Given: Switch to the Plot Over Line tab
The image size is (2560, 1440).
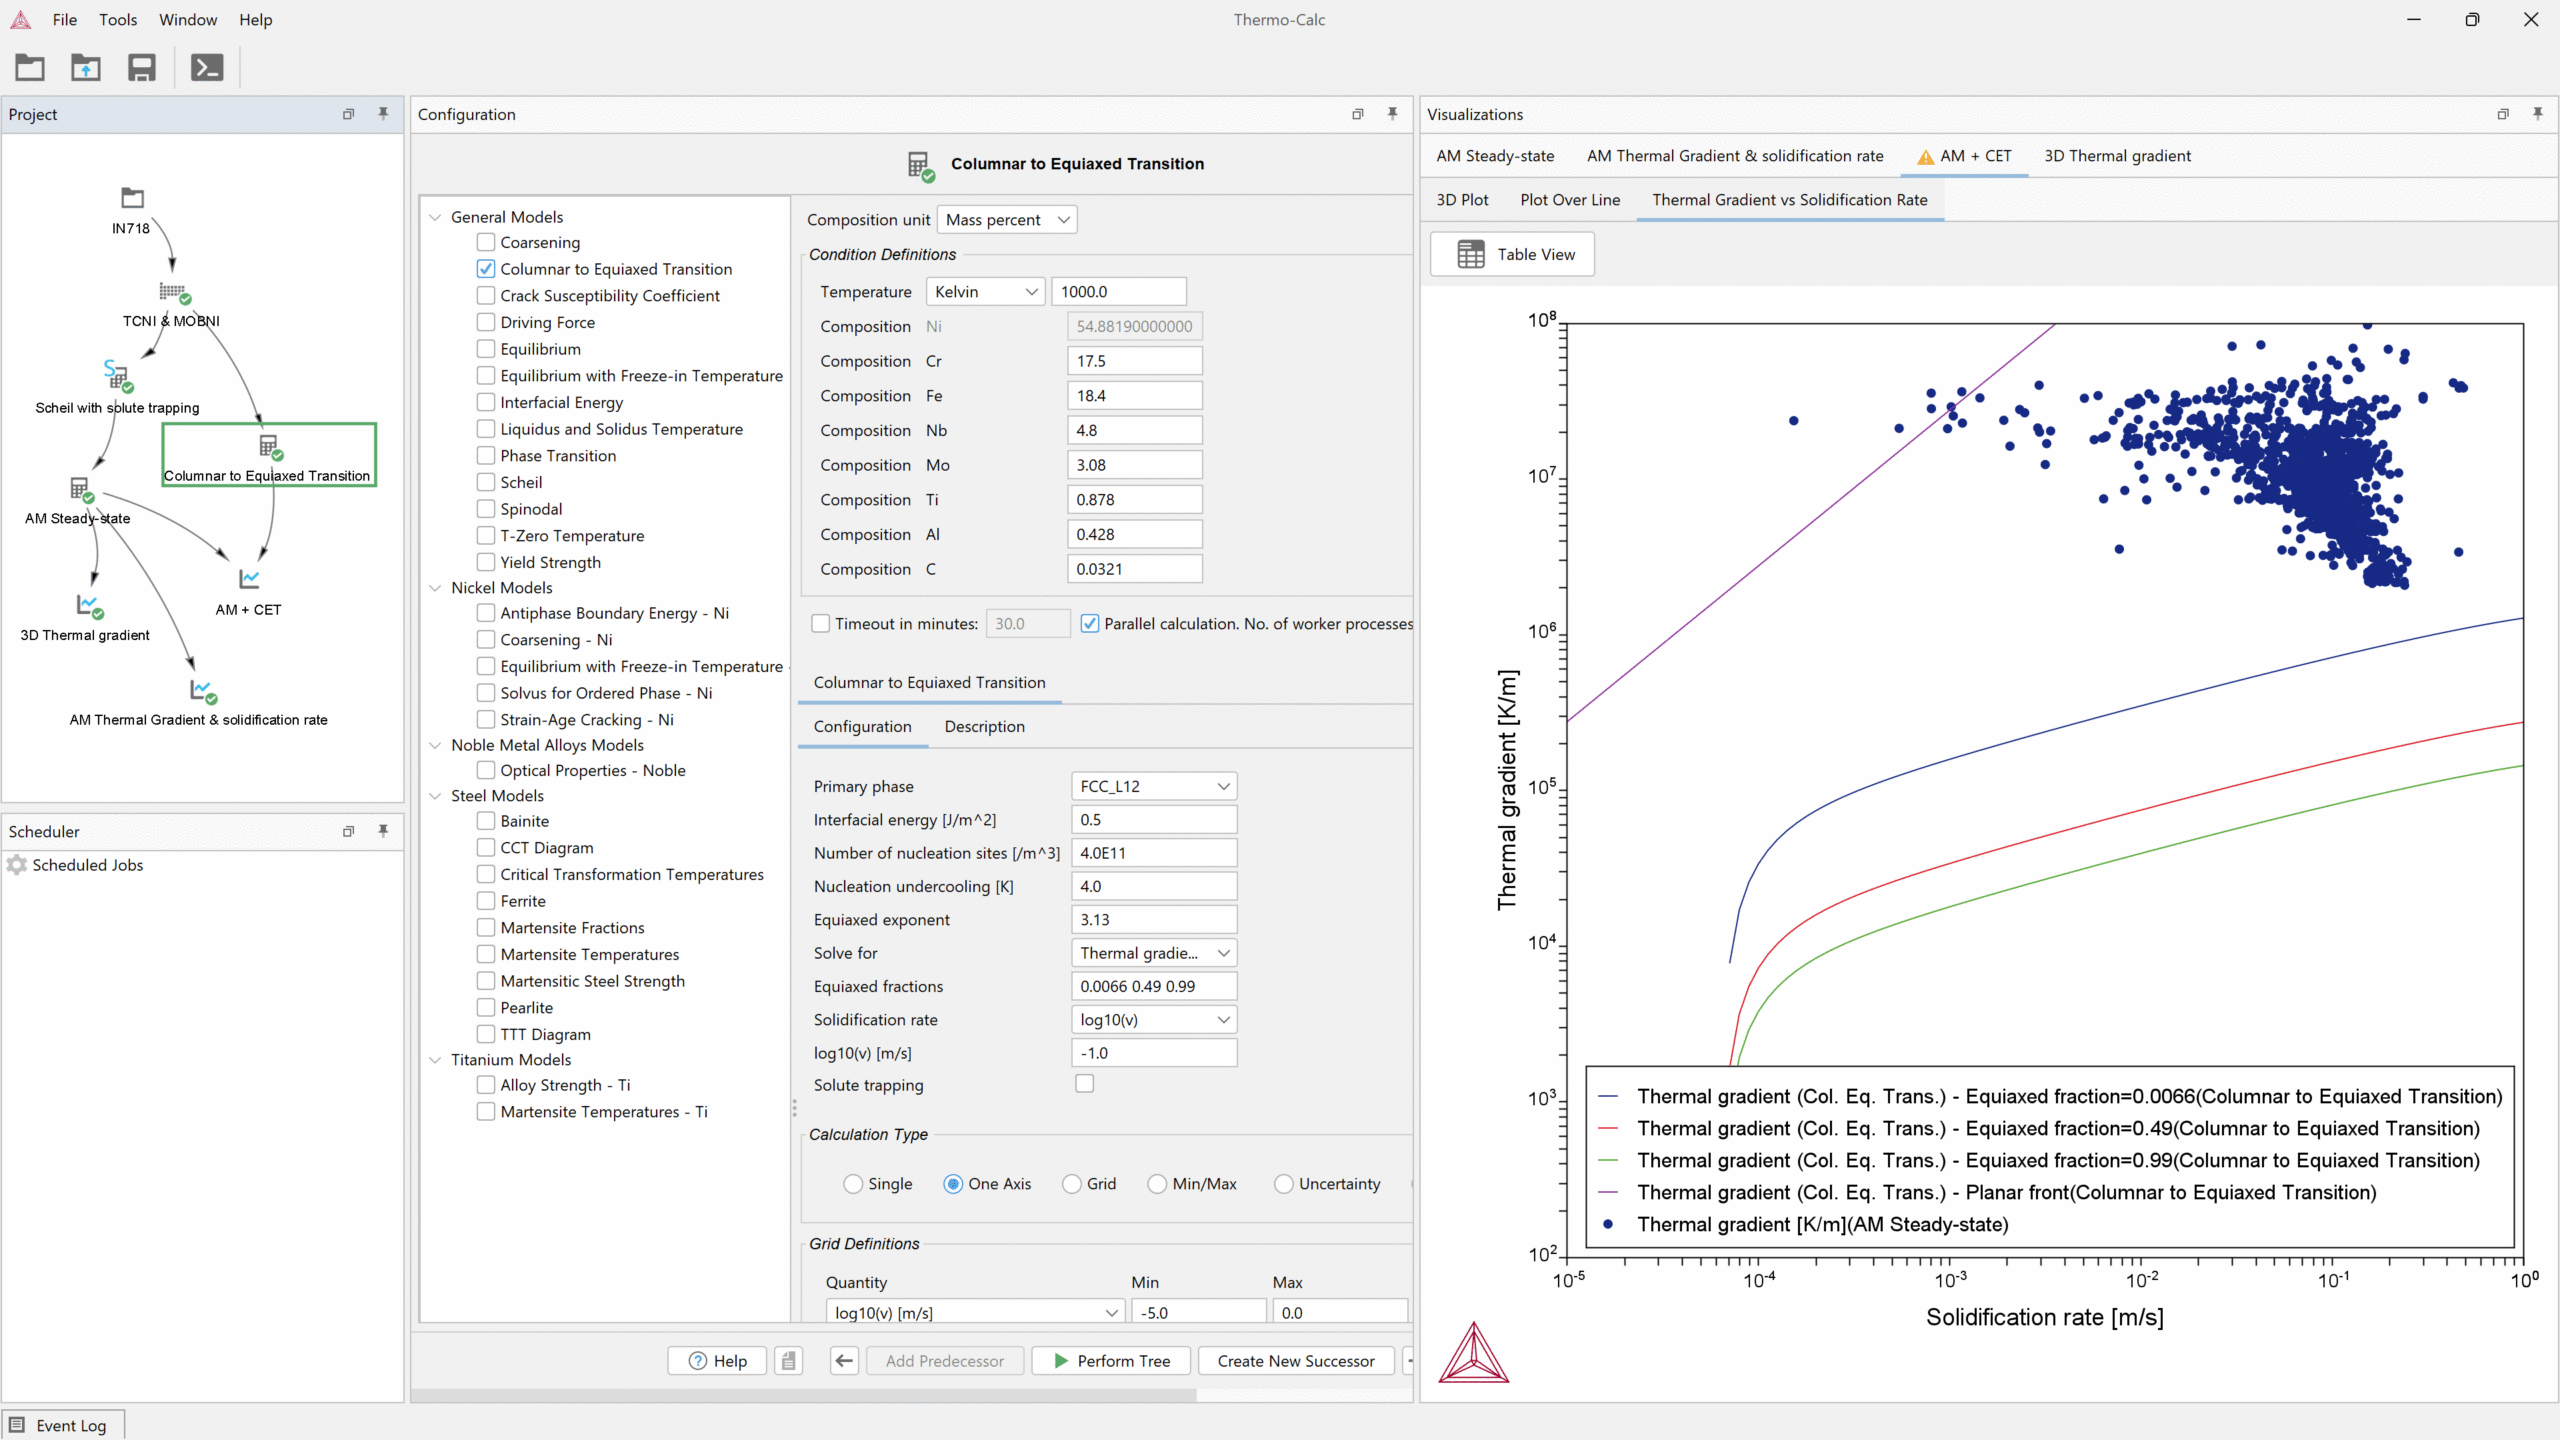Looking at the screenshot, I should pyautogui.click(x=1569, y=200).
